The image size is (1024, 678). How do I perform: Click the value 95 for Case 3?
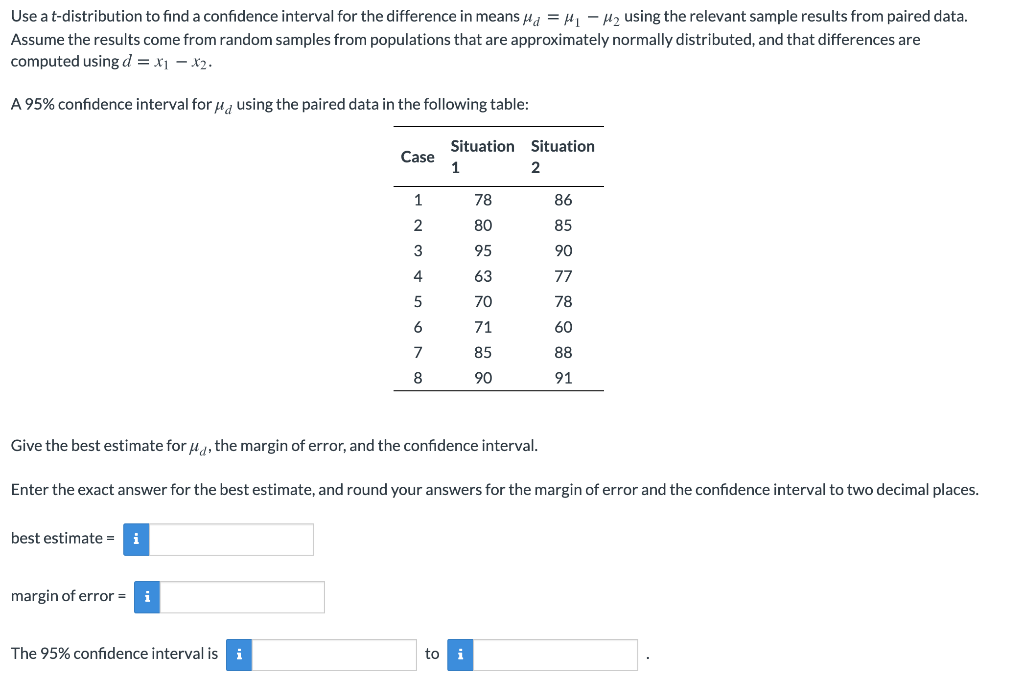[483, 250]
